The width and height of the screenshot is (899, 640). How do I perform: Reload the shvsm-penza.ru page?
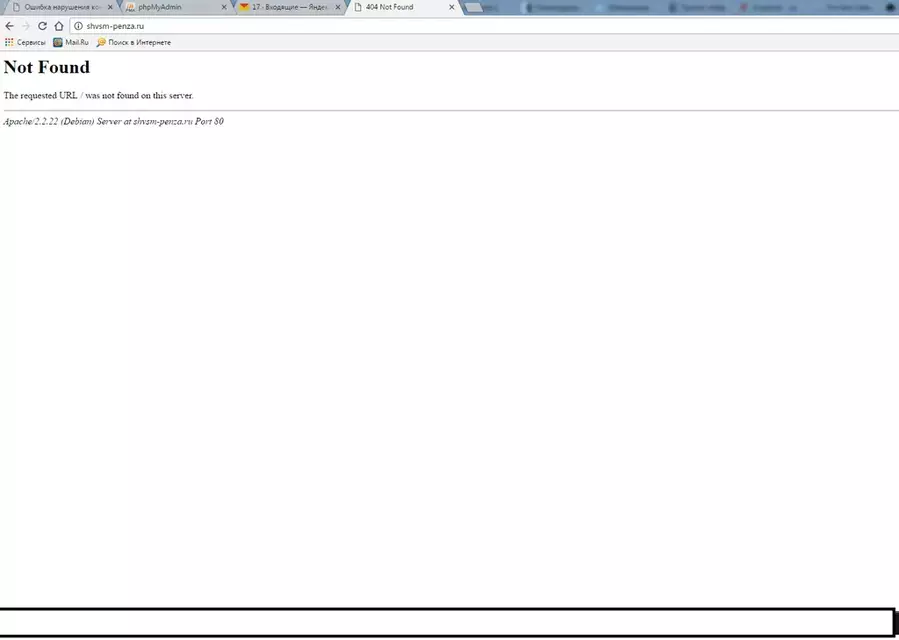coord(42,26)
